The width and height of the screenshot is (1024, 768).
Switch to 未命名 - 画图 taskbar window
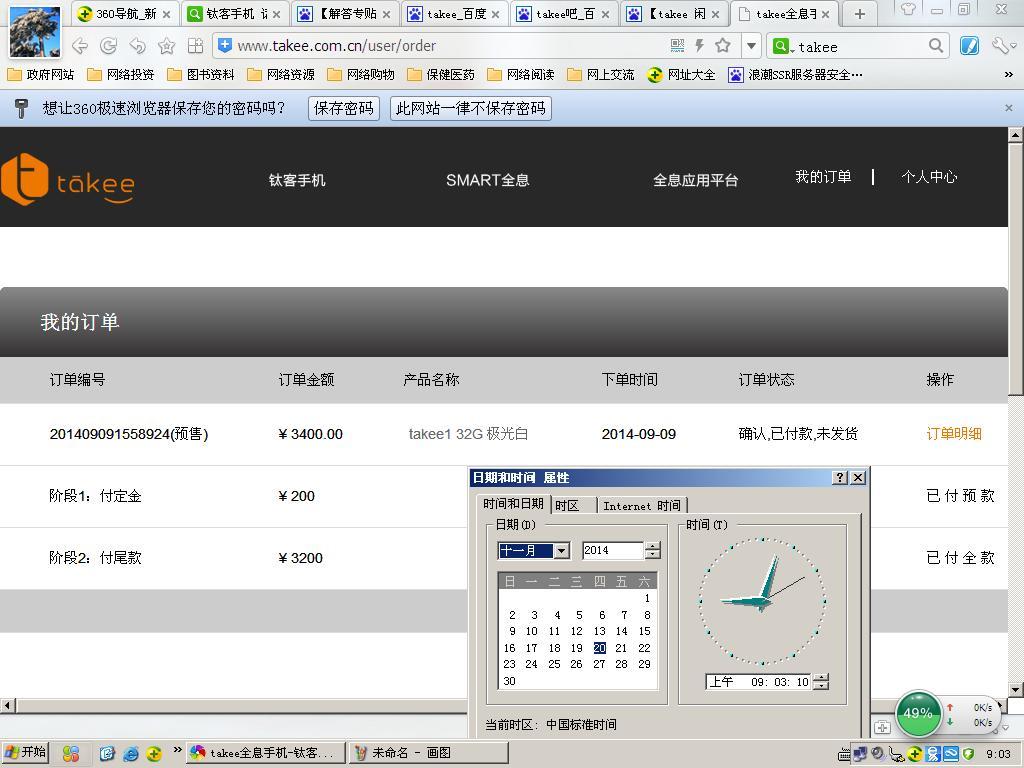click(x=428, y=753)
